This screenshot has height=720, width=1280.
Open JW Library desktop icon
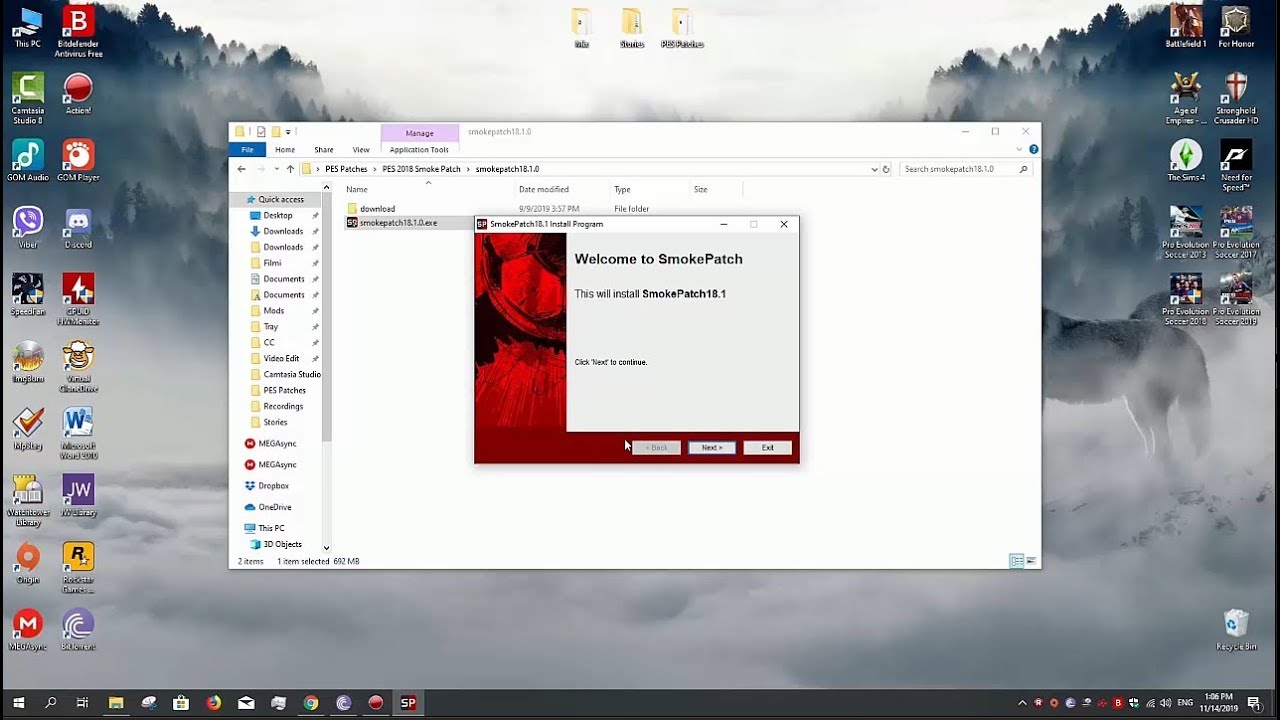78,495
